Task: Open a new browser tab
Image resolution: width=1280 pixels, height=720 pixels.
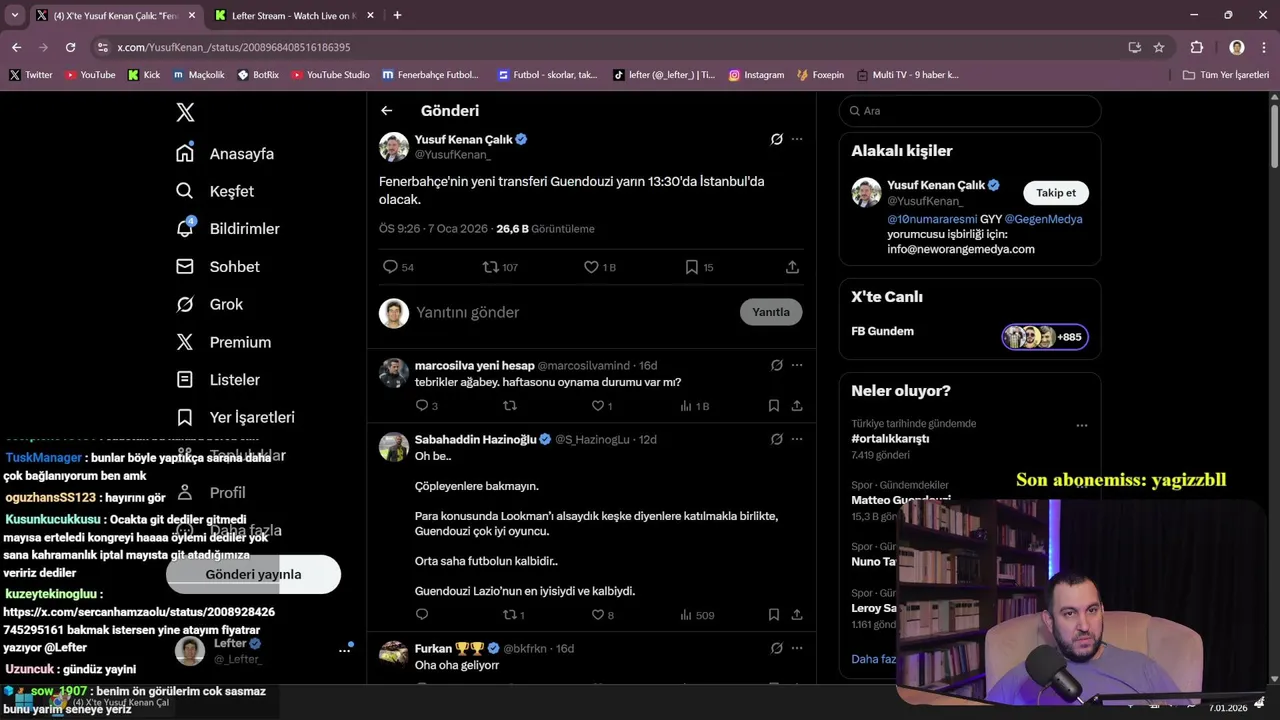Action: tap(397, 15)
